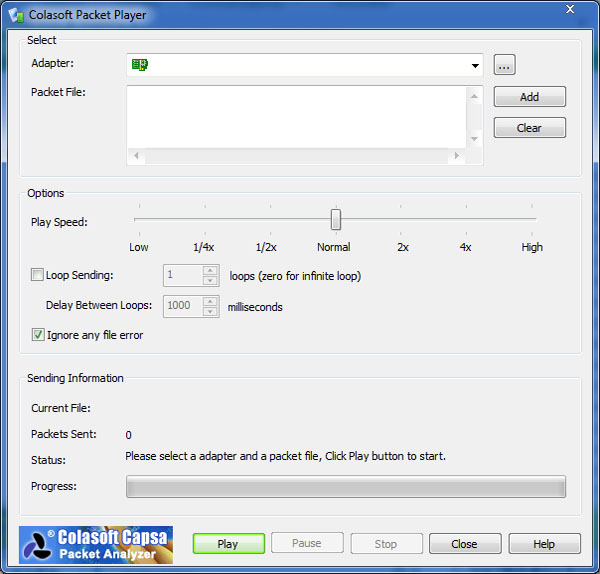Decrease delay between loops down arrow
Viewport: 600px width, 574px height.
click(x=210, y=311)
